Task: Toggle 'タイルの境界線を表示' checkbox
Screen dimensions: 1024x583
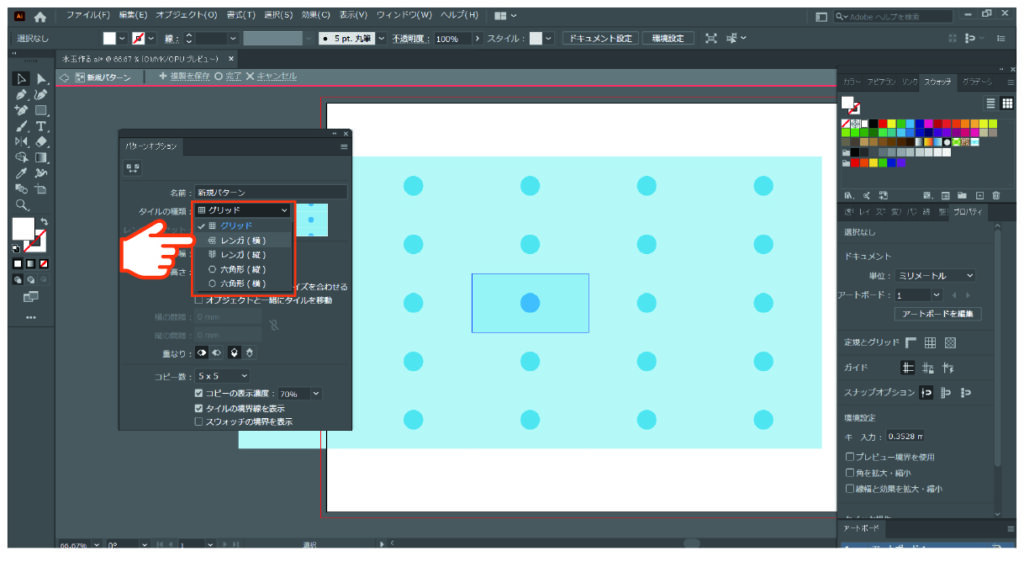Action: point(199,408)
